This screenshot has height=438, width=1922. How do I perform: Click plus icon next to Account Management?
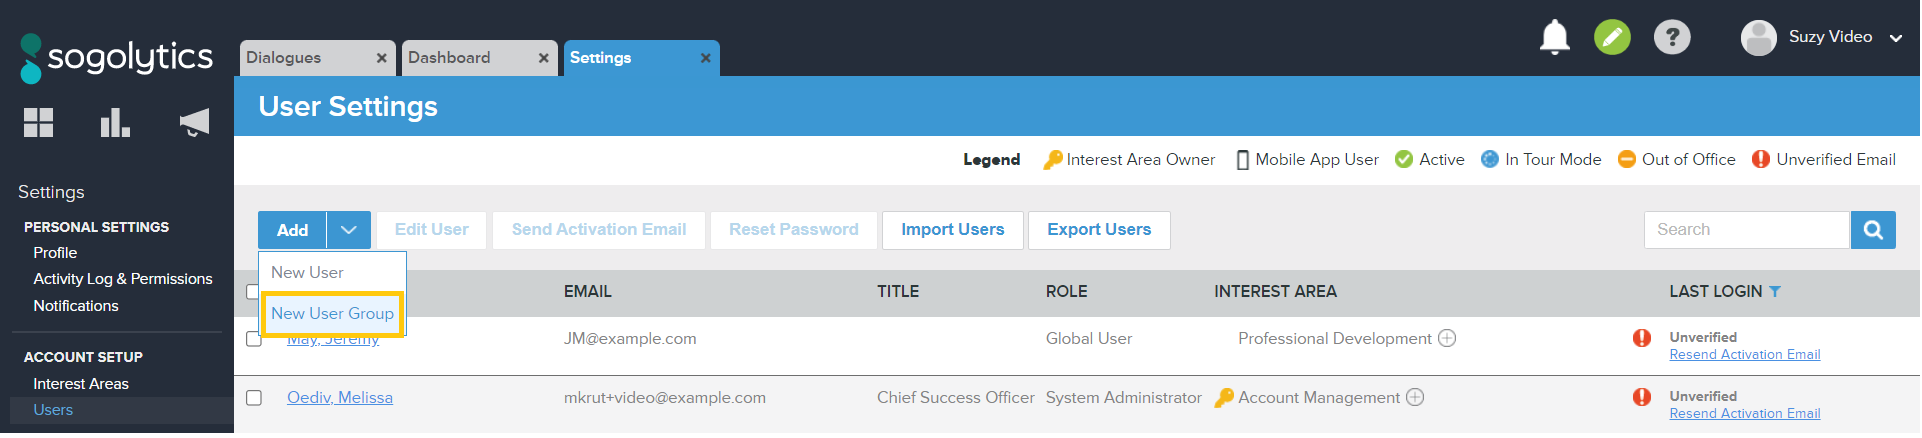(x=1415, y=397)
